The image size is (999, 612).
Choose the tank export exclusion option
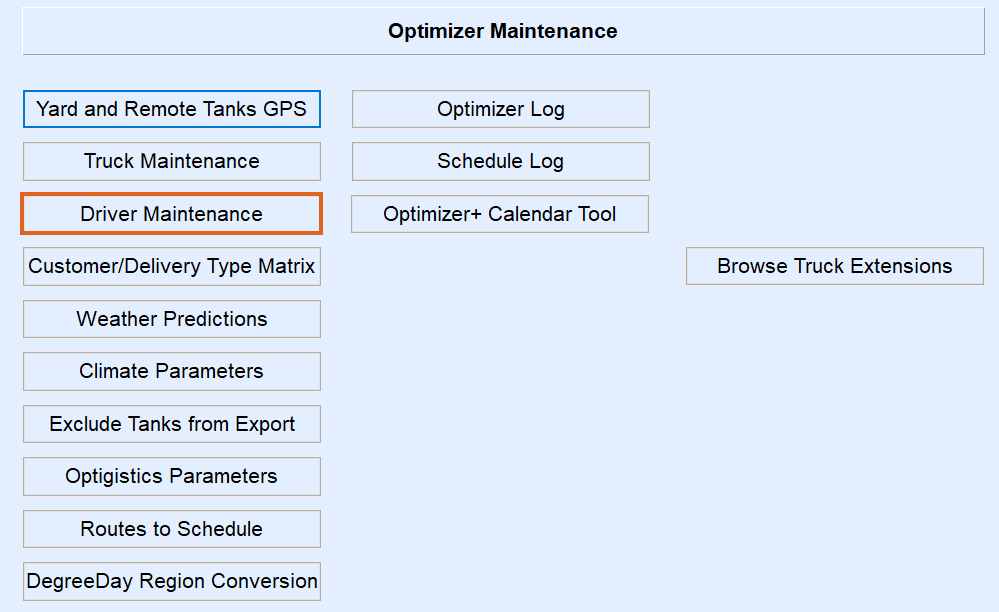[172, 424]
